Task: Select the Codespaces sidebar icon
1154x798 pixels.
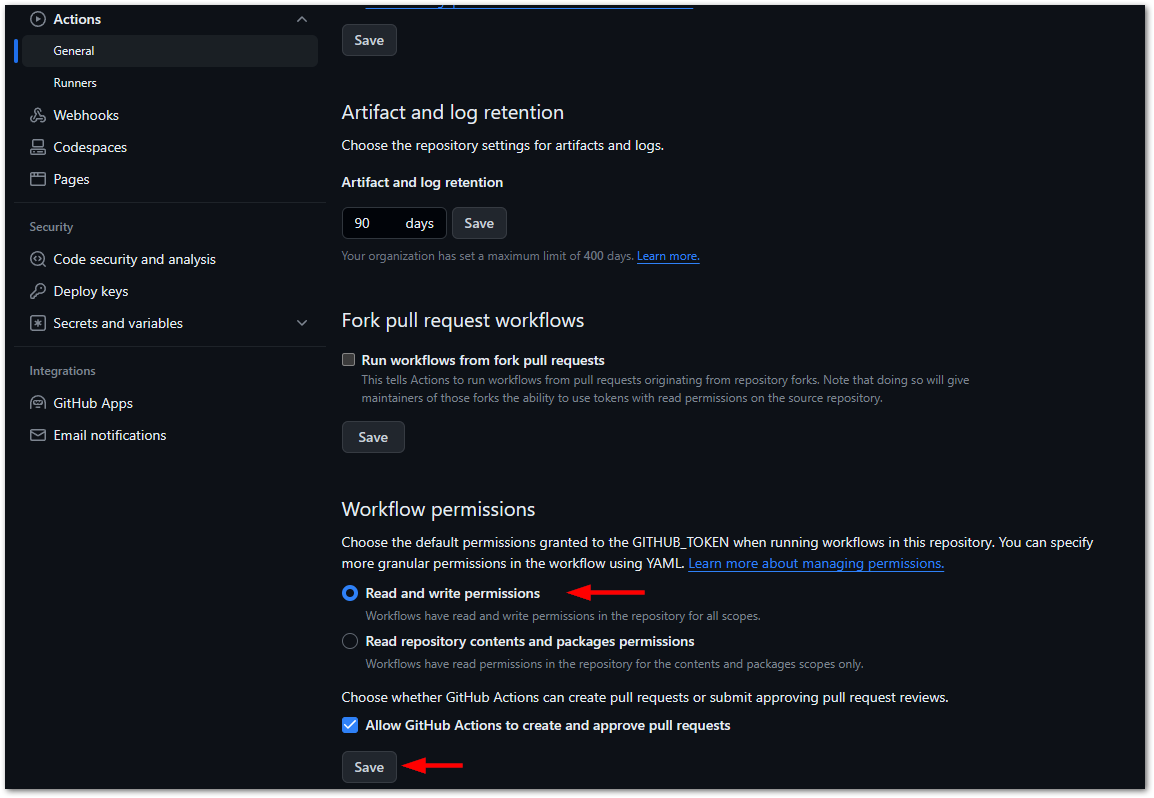Action: (x=37, y=147)
